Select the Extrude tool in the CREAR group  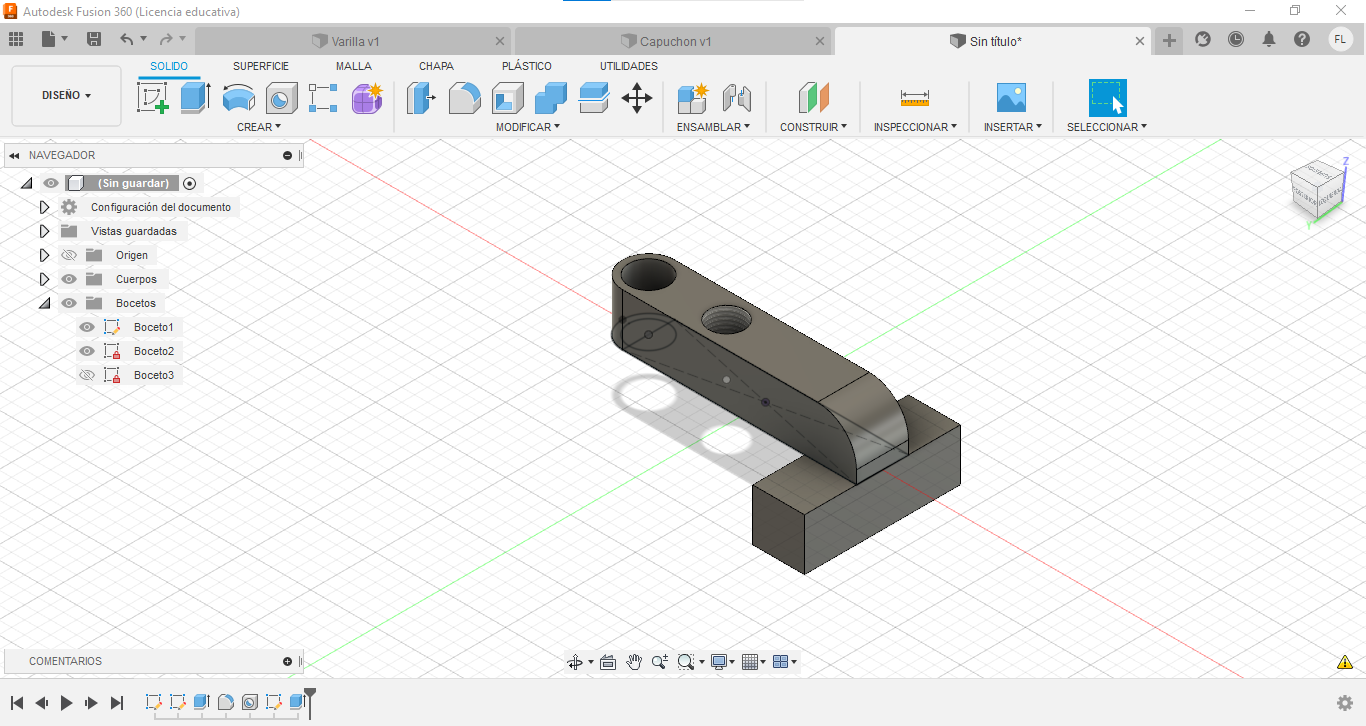(195, 98)
